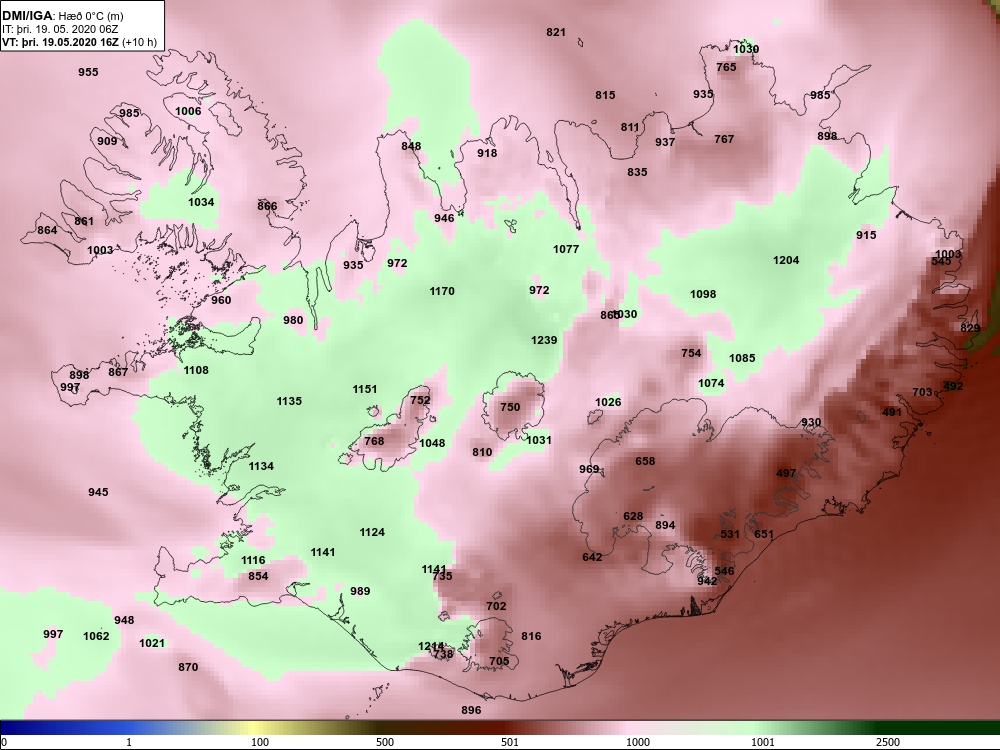Click the 848 value on the north coast

(411, 146)
